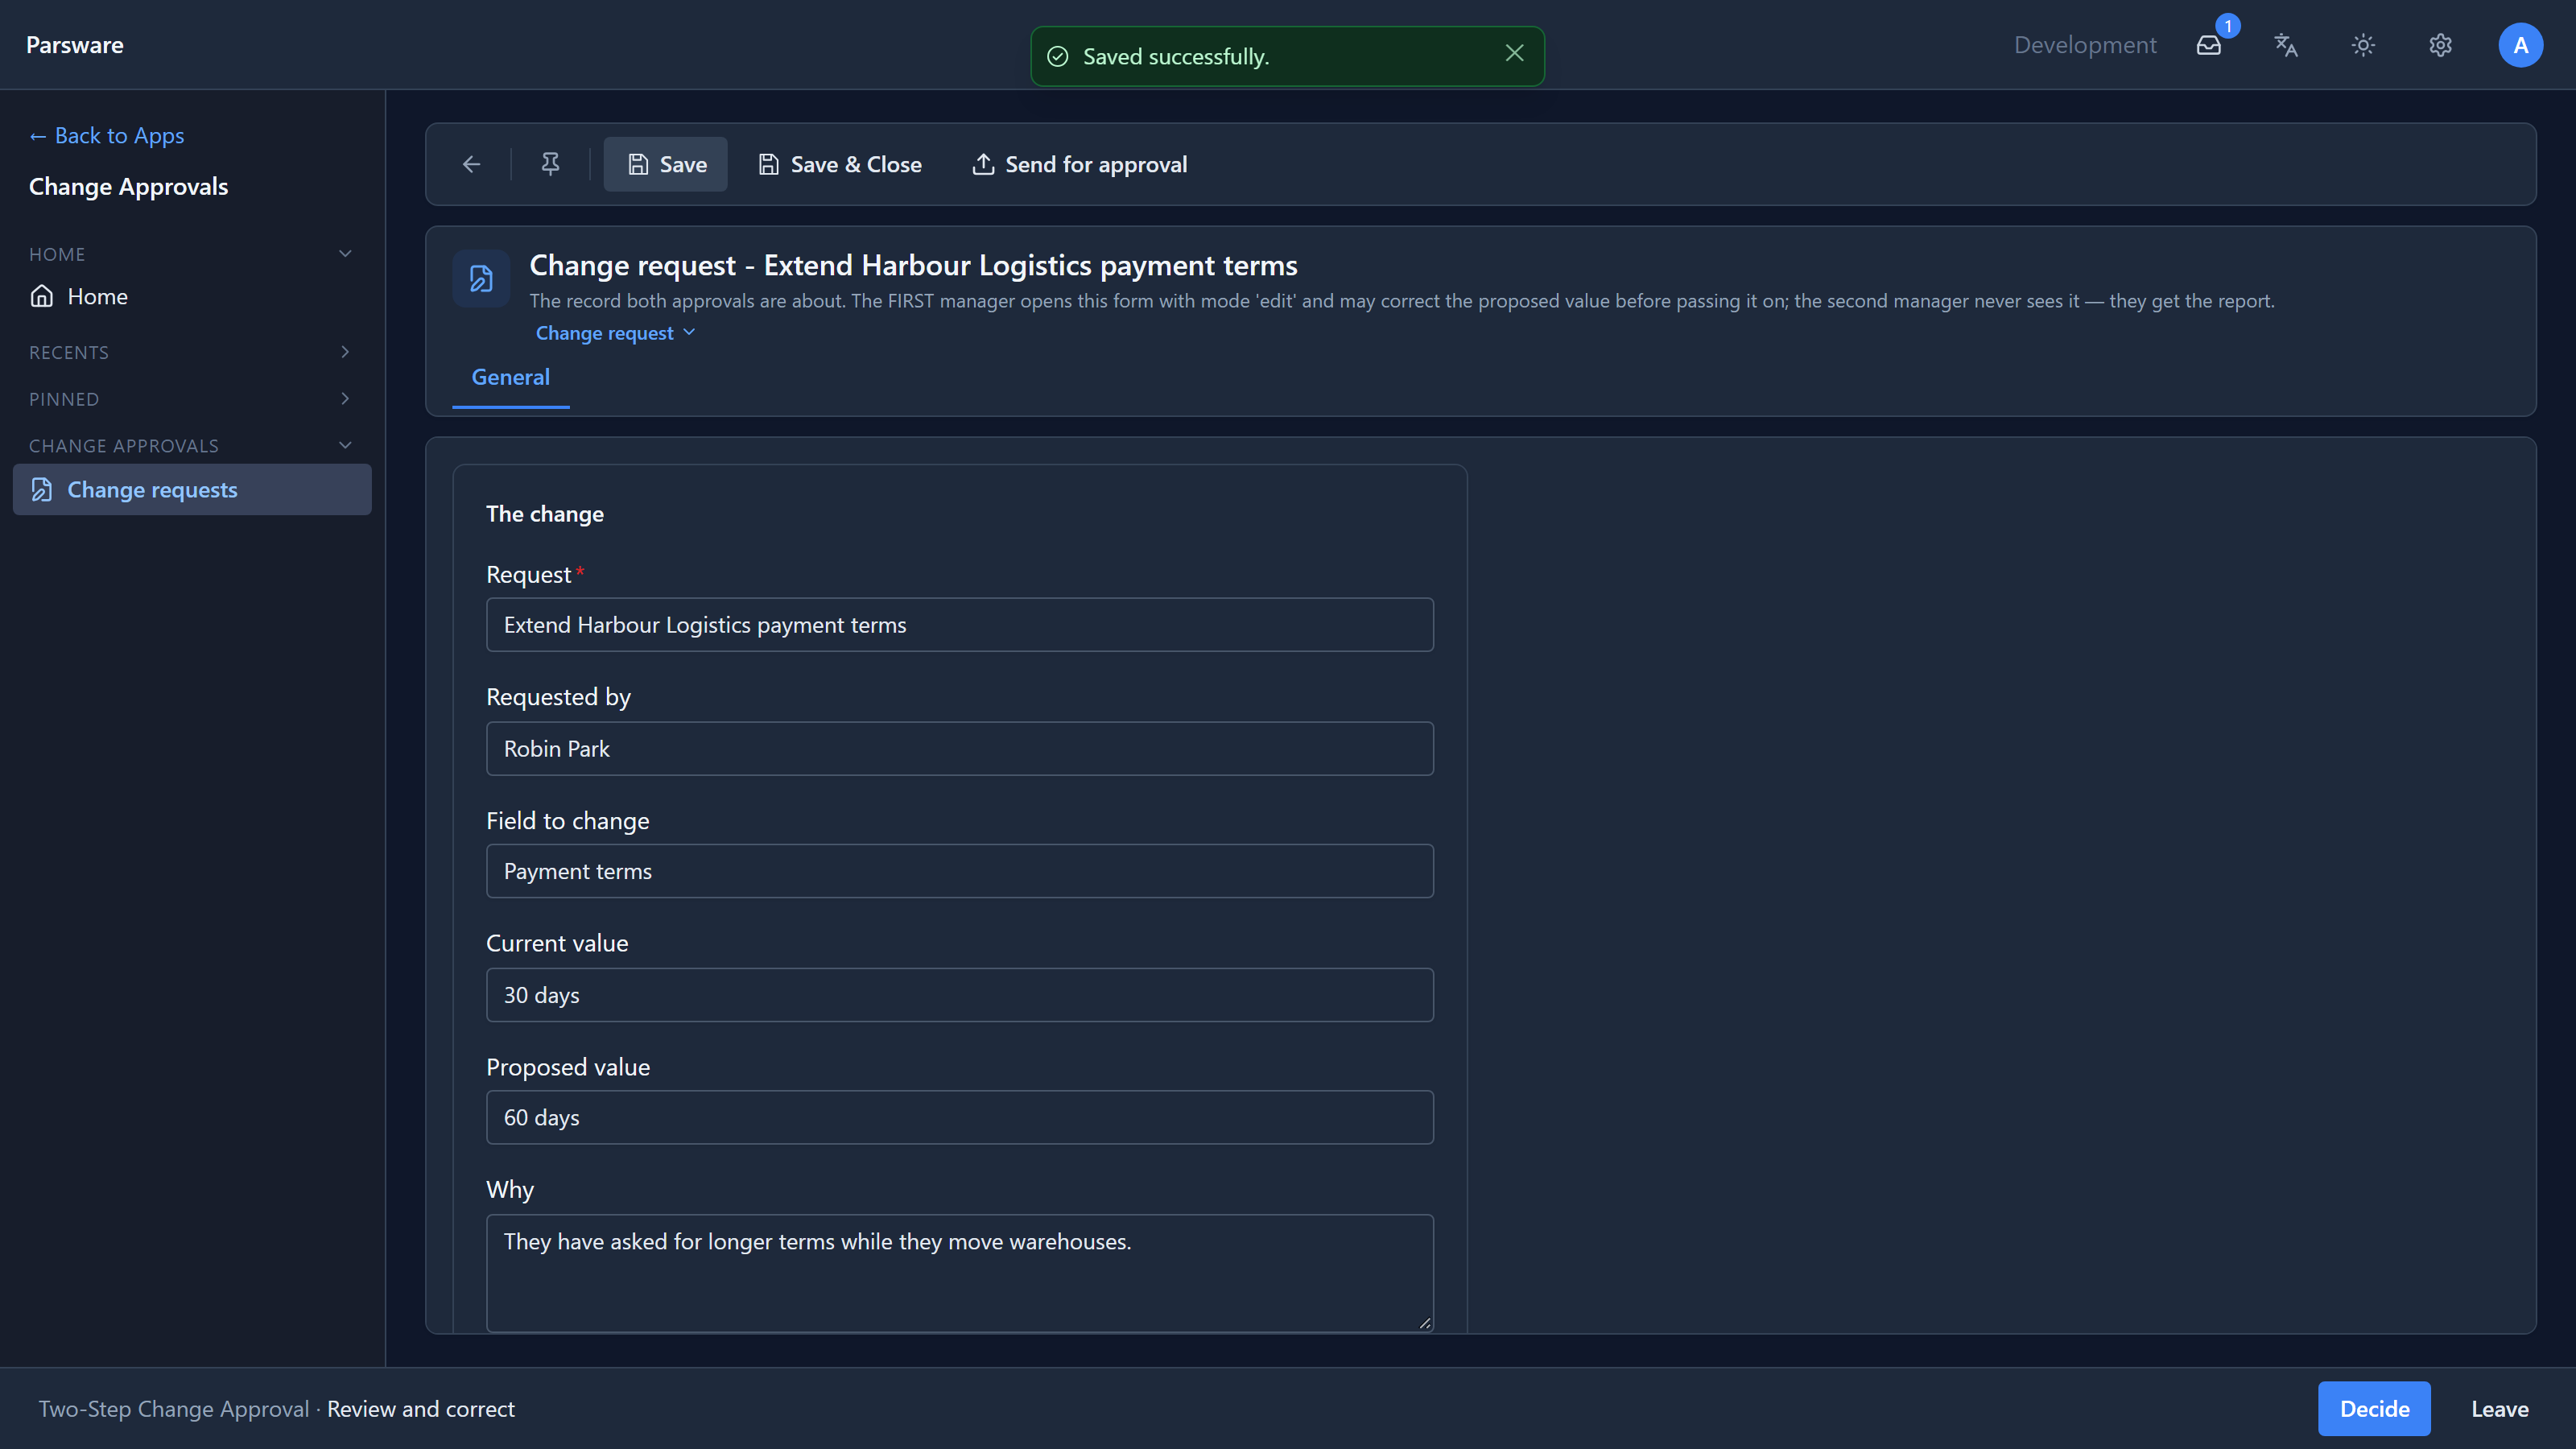The width and height of the screenshot is (2576, 1449).
Task: Click the Save button
Action: [666, 164]
